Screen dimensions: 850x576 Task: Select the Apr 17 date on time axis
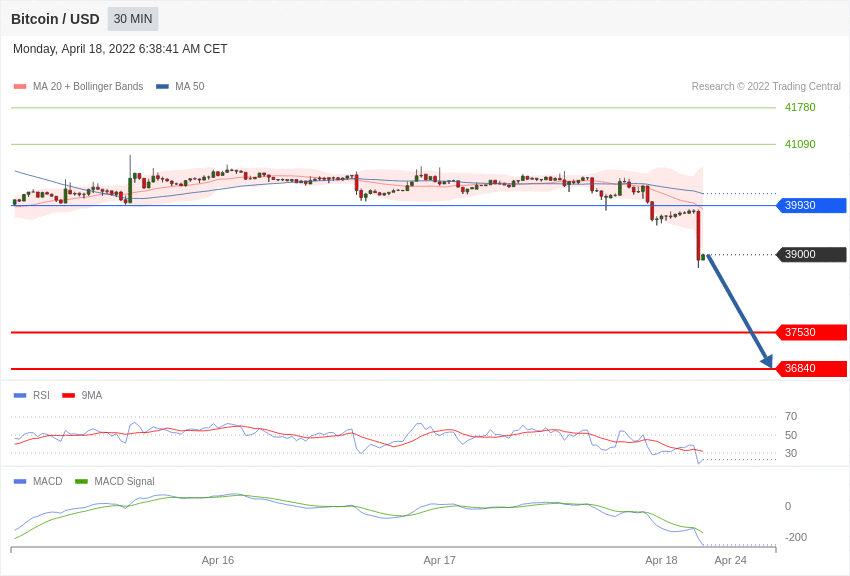[439, 560]
